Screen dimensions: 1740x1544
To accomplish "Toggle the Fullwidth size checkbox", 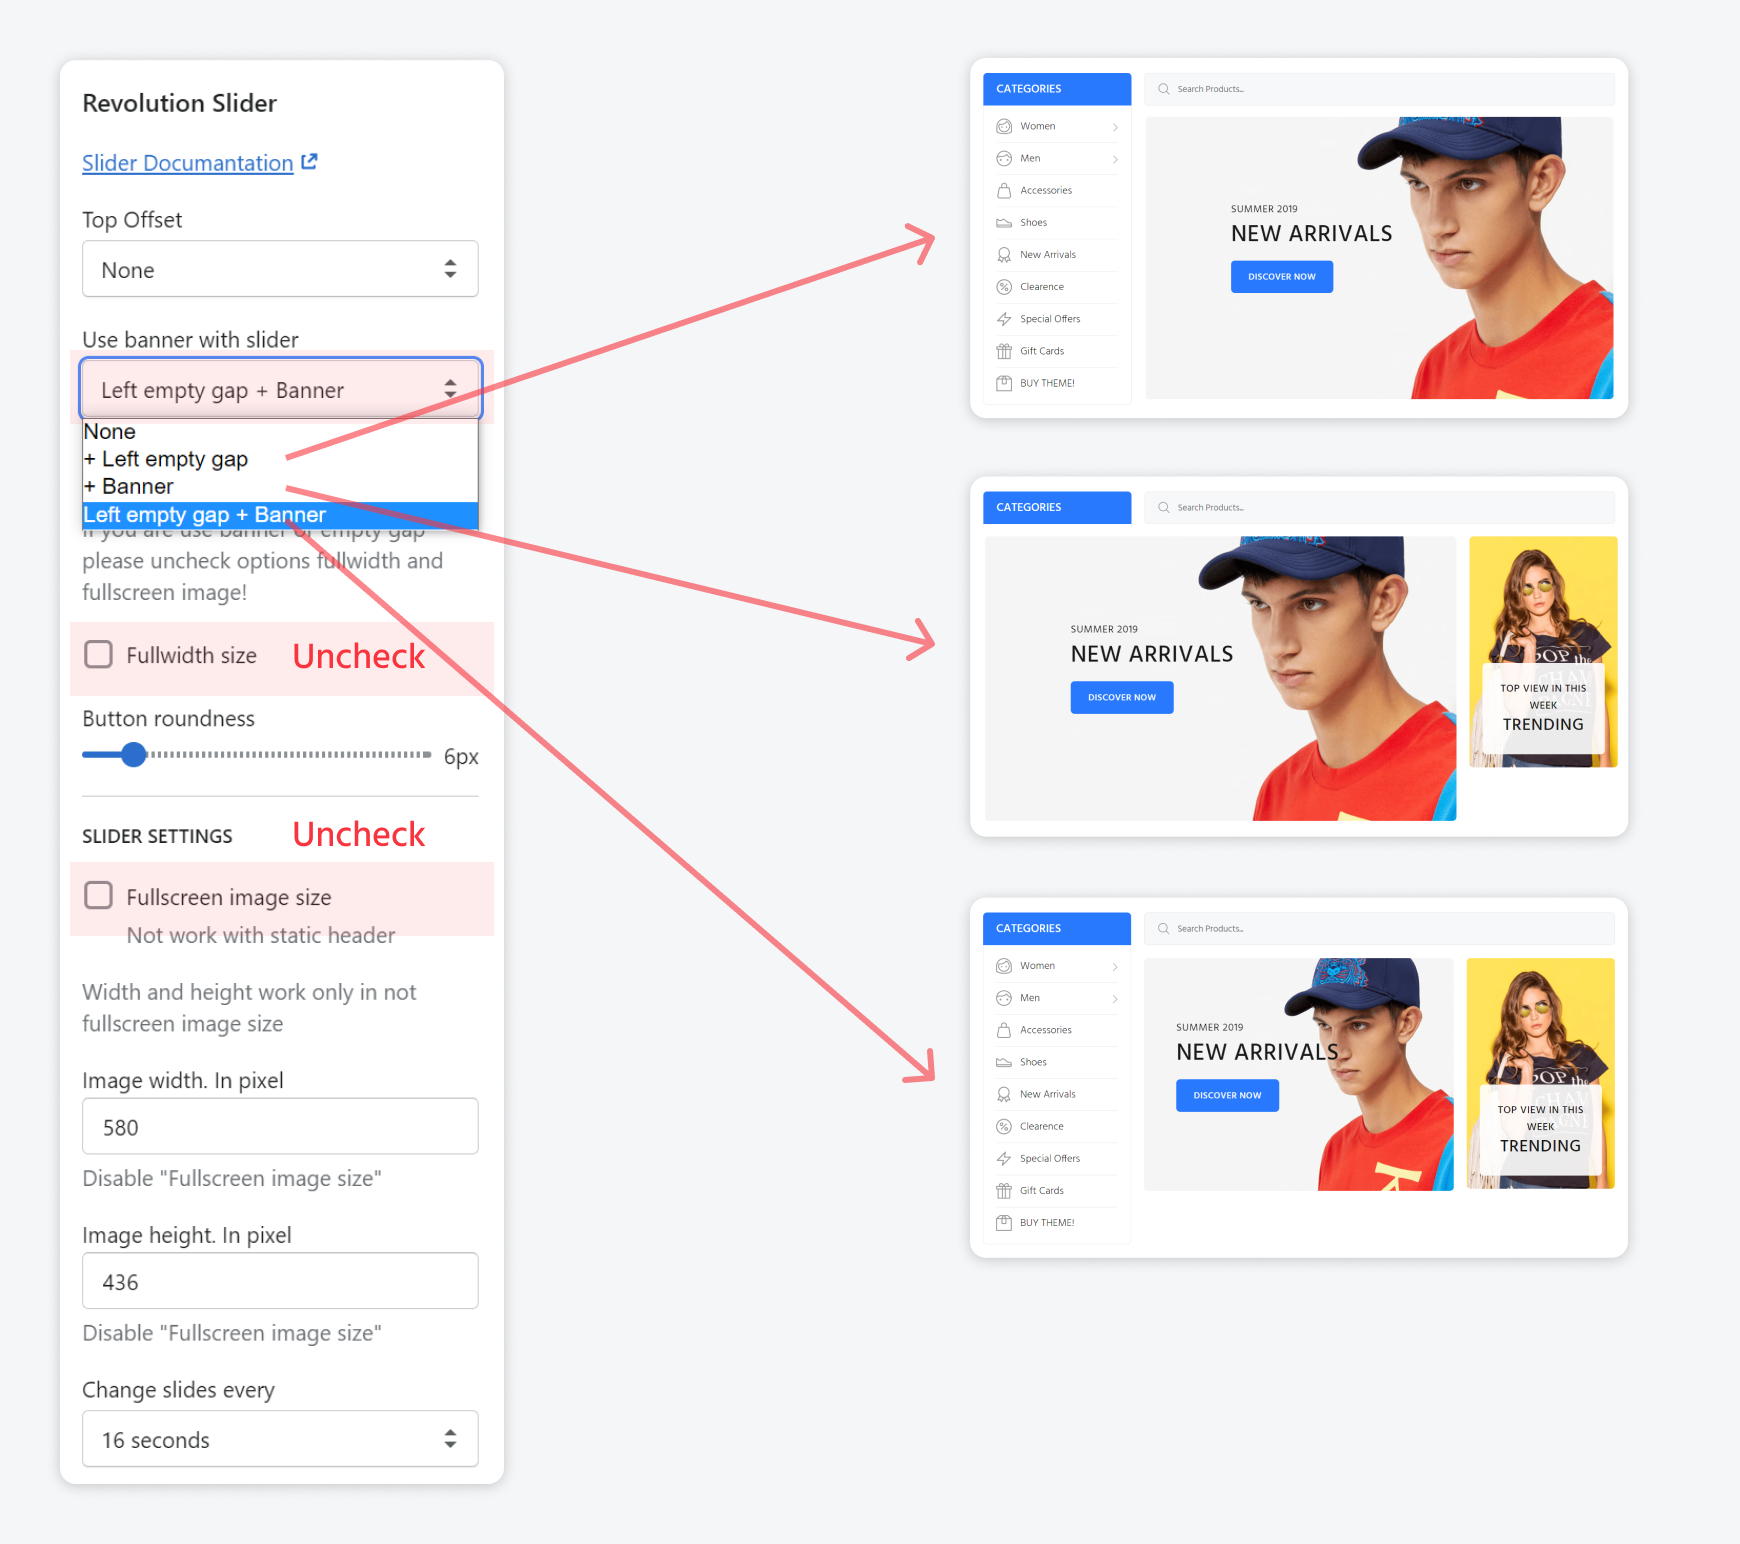I will (98, 655).
